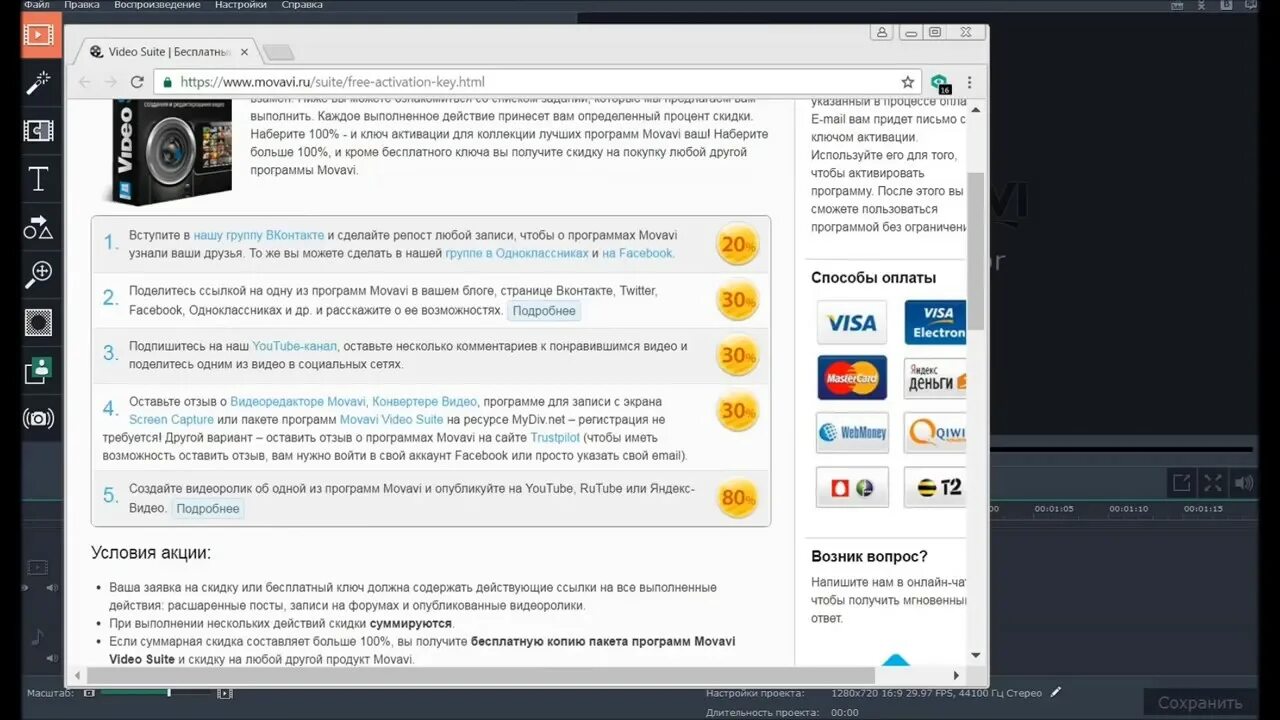
Task: Open the Файл menu
Action: 37,5
